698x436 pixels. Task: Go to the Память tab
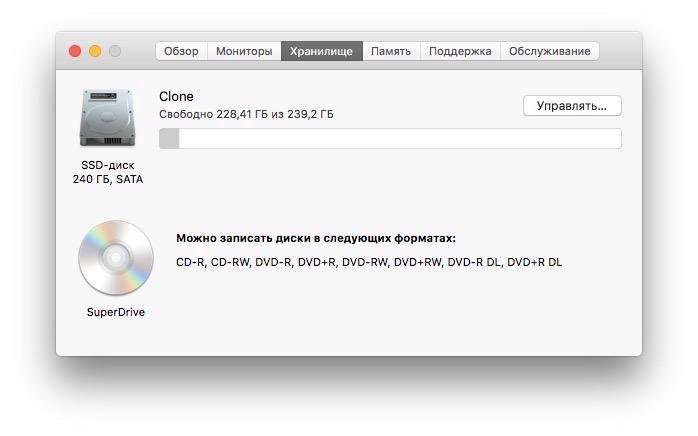(x=391, y=51)
